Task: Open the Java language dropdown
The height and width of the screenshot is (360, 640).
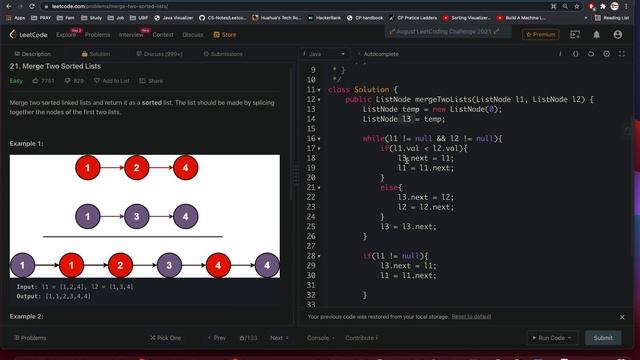Action: tap(324, 54)
